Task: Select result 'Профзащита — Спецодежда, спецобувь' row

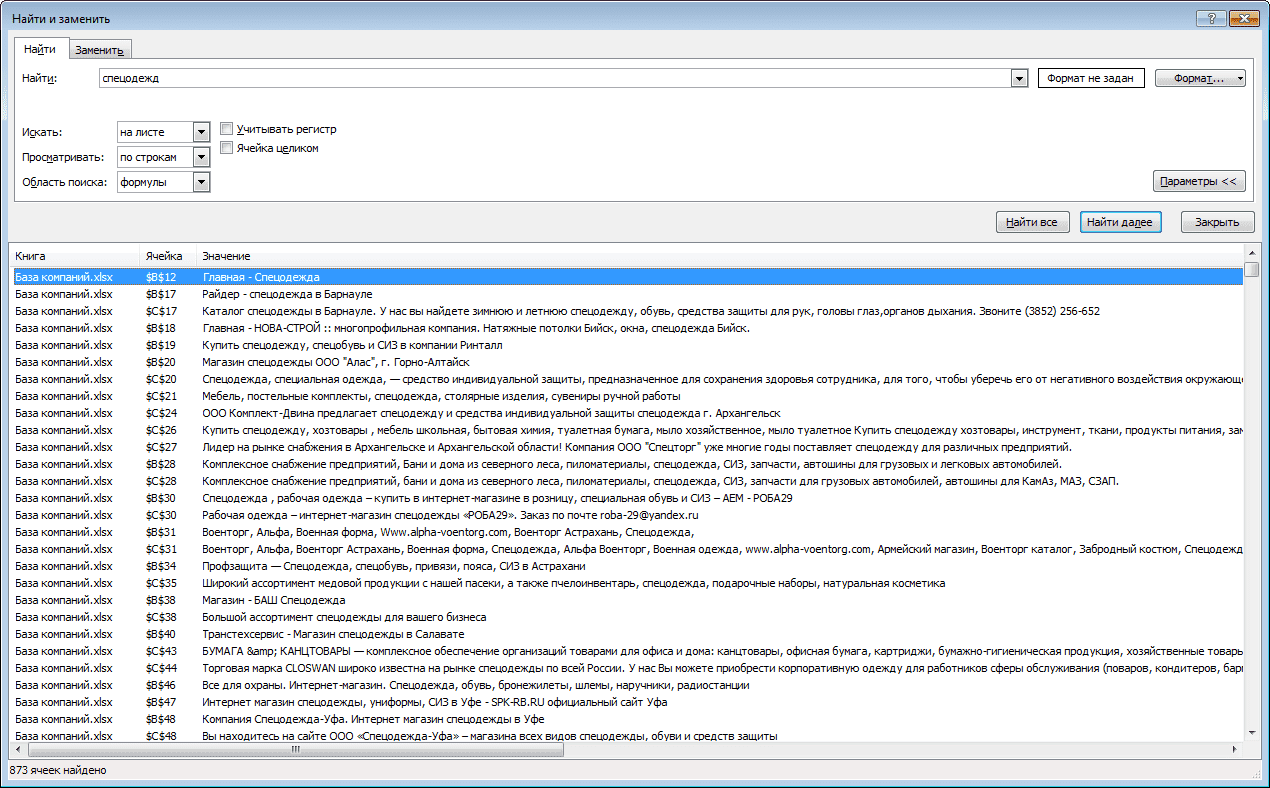Action: (x=627, y=566)
